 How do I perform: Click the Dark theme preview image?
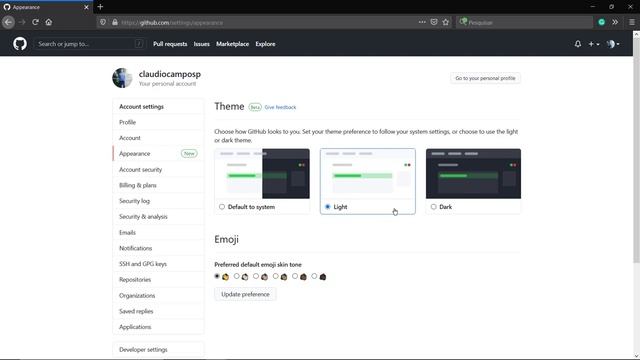(x=473, y=174)
